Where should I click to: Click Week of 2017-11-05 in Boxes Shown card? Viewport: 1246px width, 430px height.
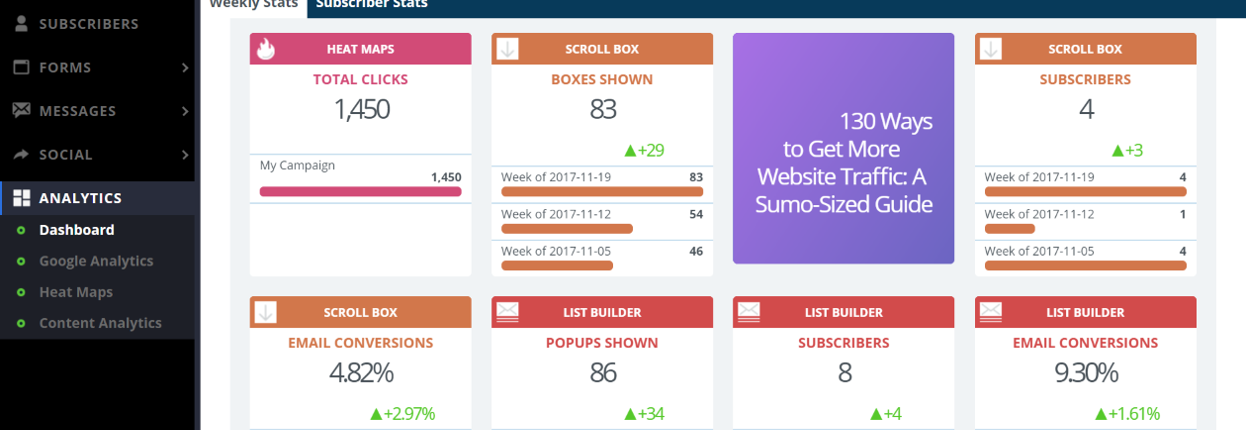(556, 251)
